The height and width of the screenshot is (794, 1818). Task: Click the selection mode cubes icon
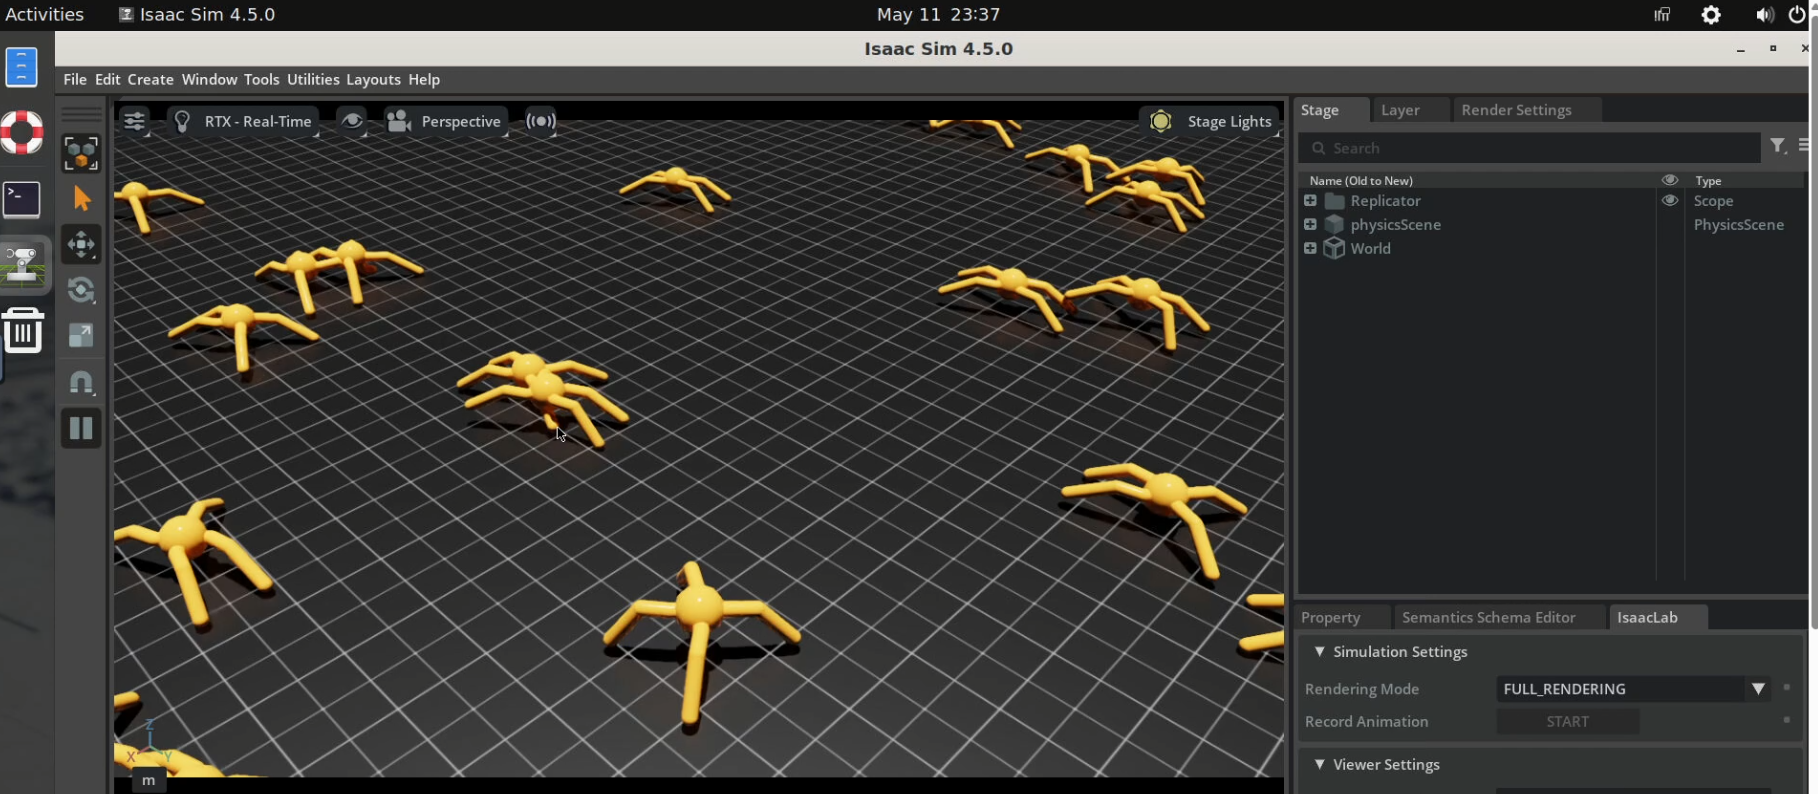(x=81, y=153)
